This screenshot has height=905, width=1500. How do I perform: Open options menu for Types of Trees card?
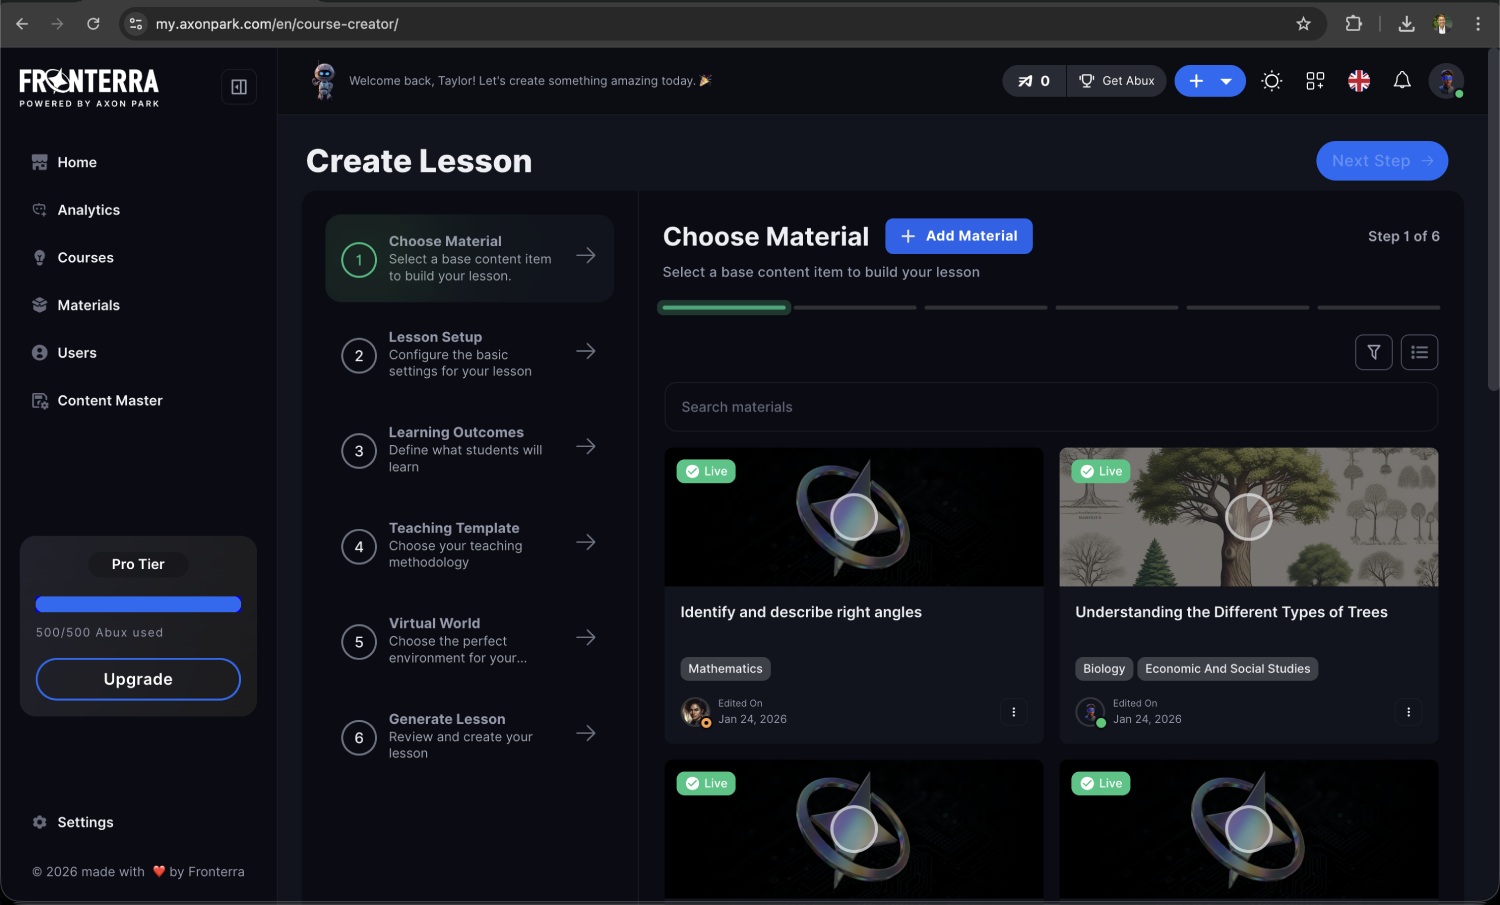[x=1408, y=712]
